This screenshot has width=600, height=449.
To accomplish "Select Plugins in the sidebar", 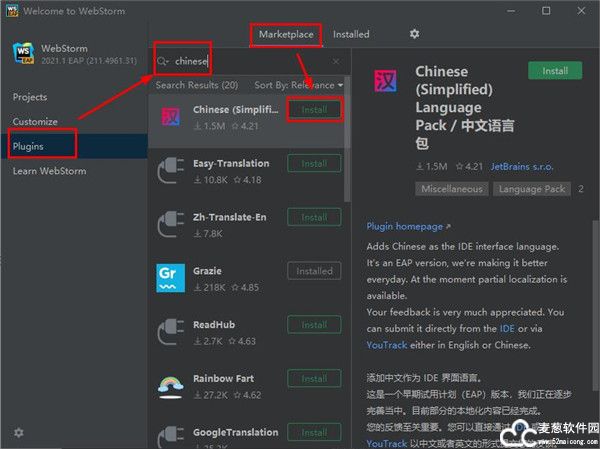I will [x=74, y=146].
